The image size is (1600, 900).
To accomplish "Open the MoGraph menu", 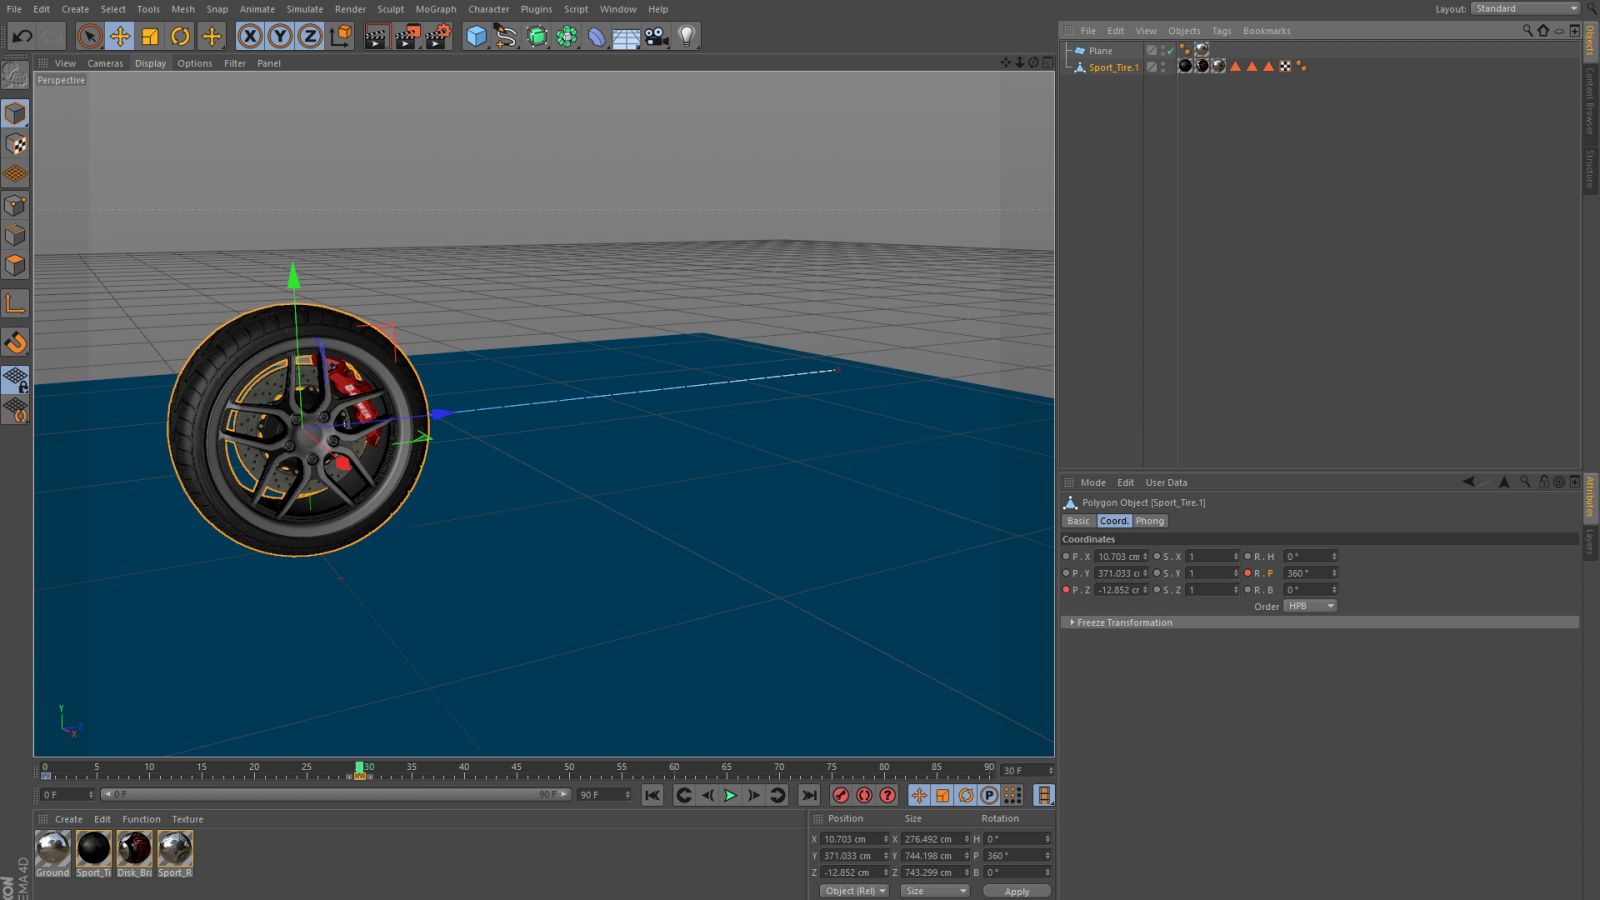I will pos(436,9).
